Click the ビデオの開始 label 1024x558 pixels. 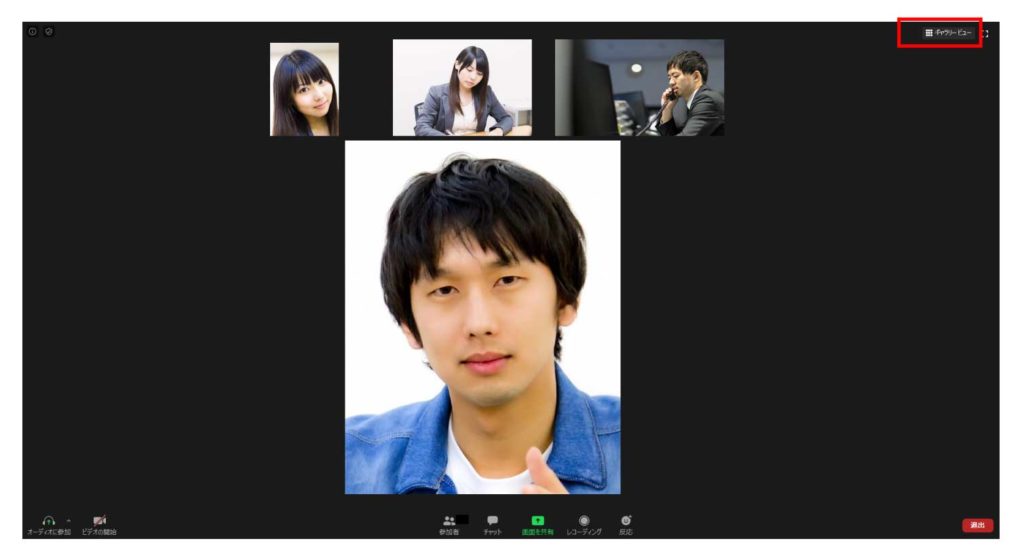(x=99, y=532)
